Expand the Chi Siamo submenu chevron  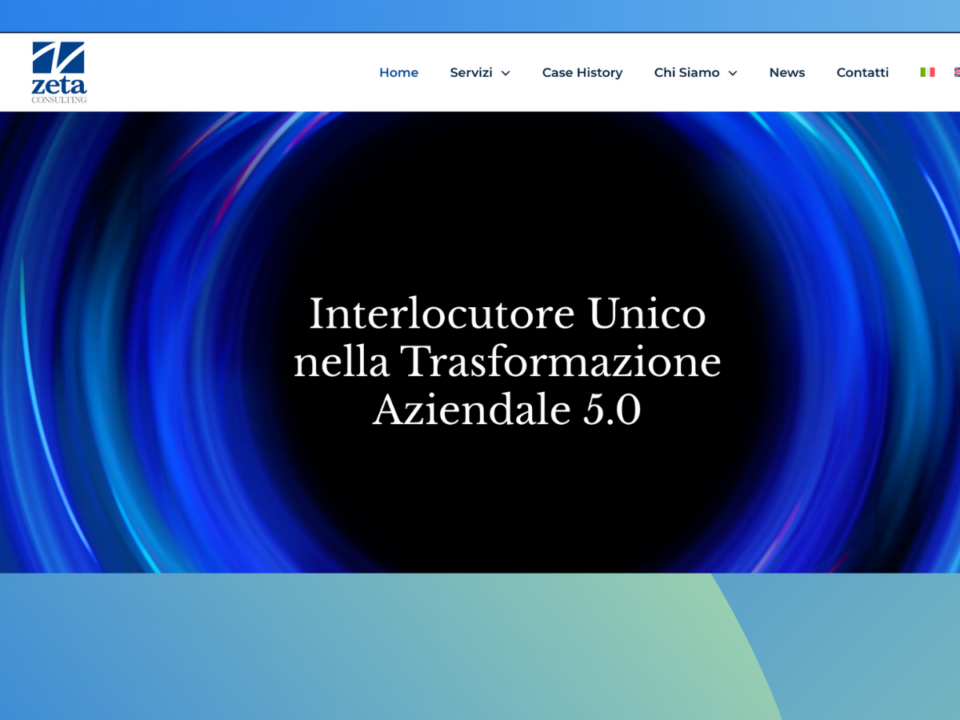(732, 73)
